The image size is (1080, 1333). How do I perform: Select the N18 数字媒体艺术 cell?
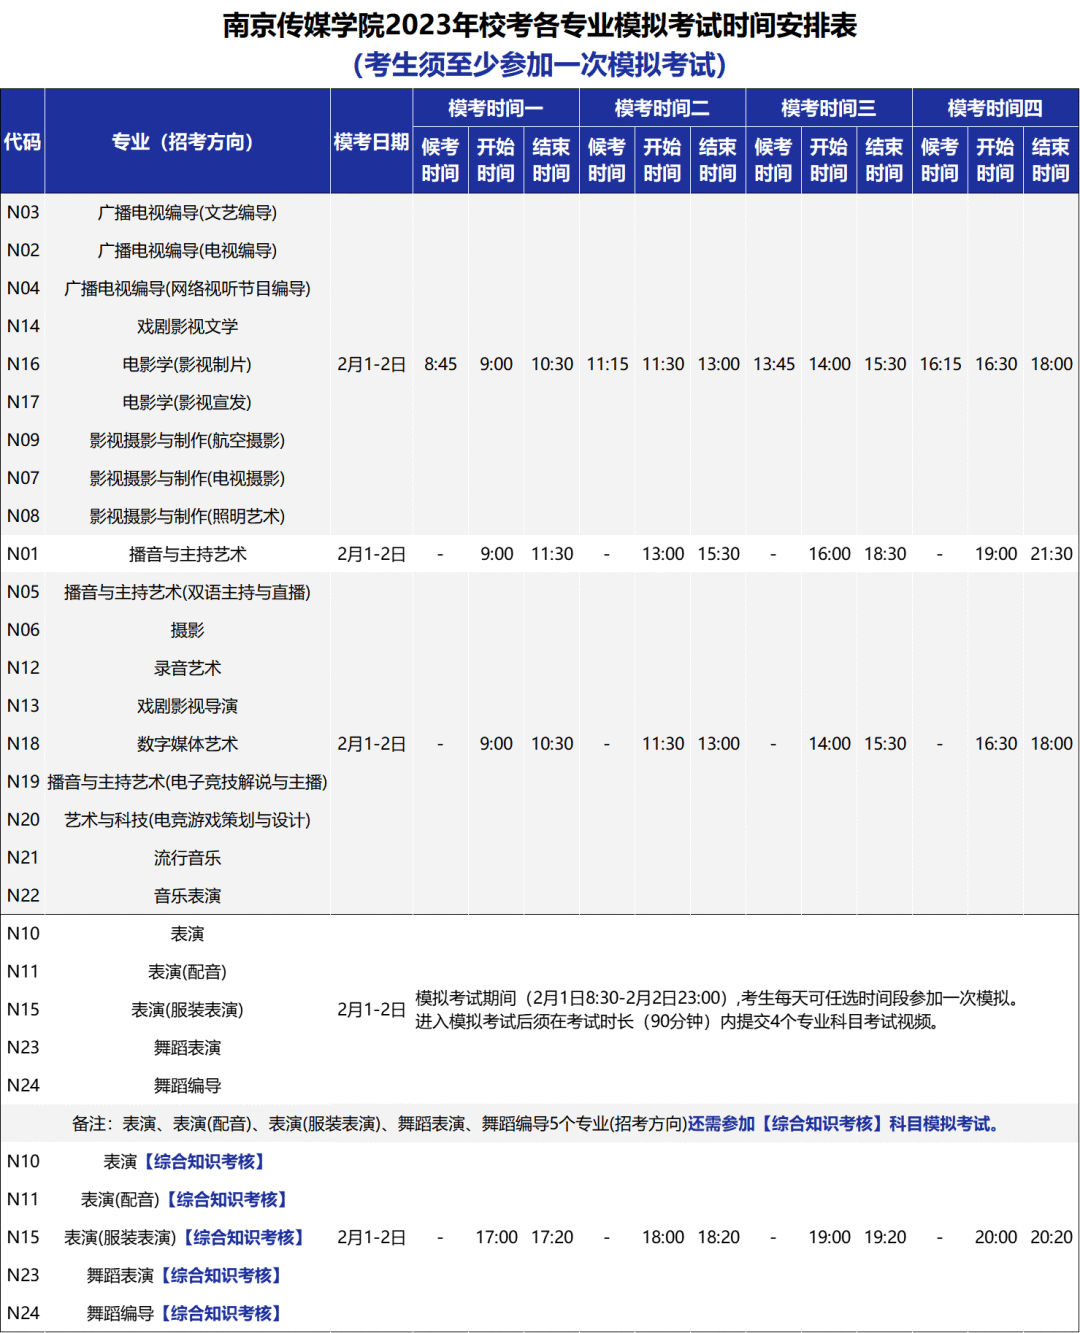point(183,744)
